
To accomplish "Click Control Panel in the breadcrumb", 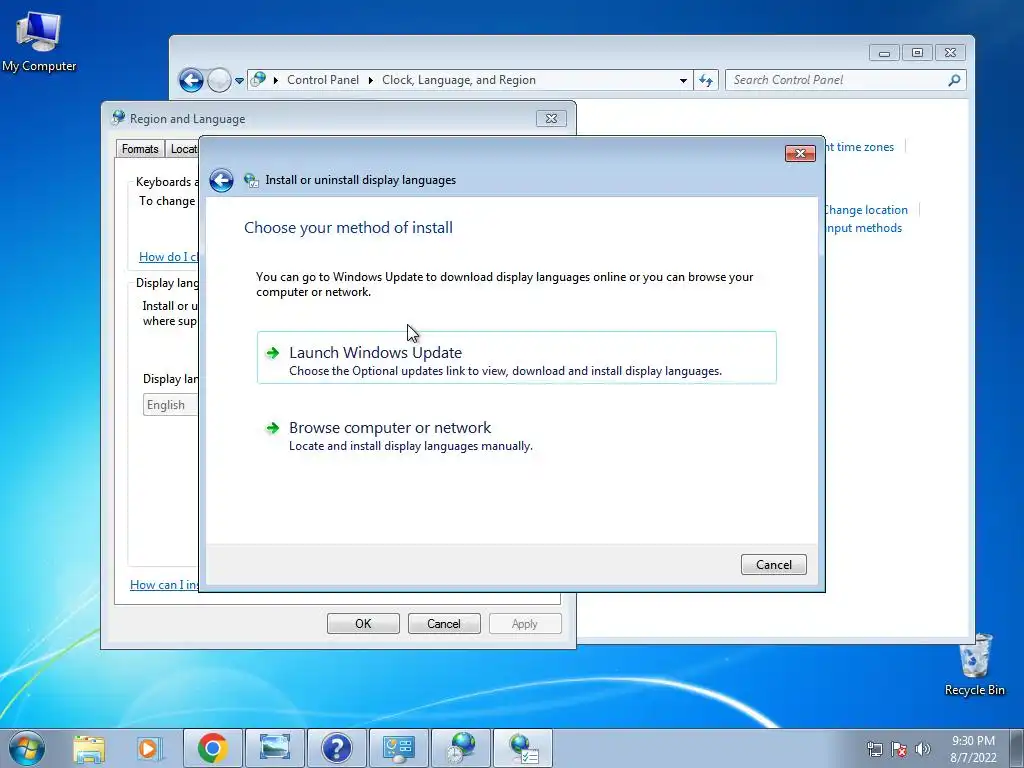I will pyautogui.click(x=323, y=80).
